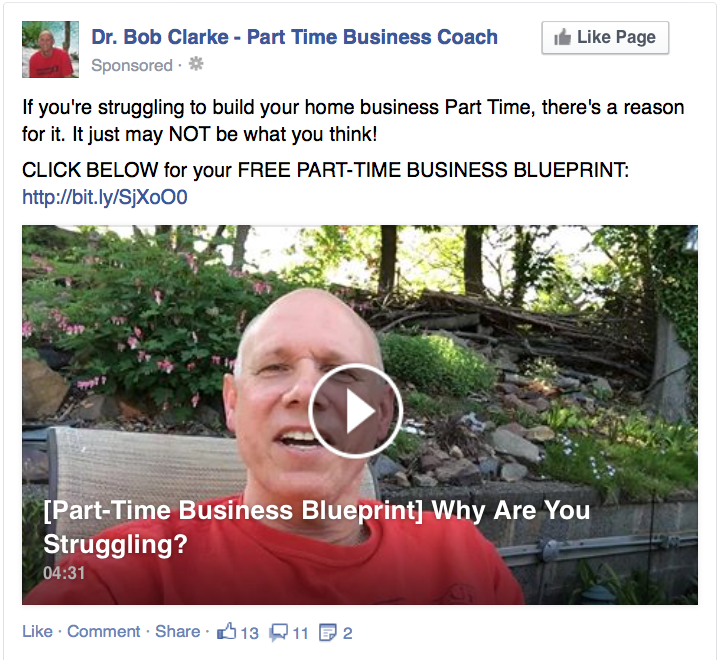Click the thumbs-up icon next to 13
Screen dimensions: 721x660
pyautogui.click(x=227, y=631)
